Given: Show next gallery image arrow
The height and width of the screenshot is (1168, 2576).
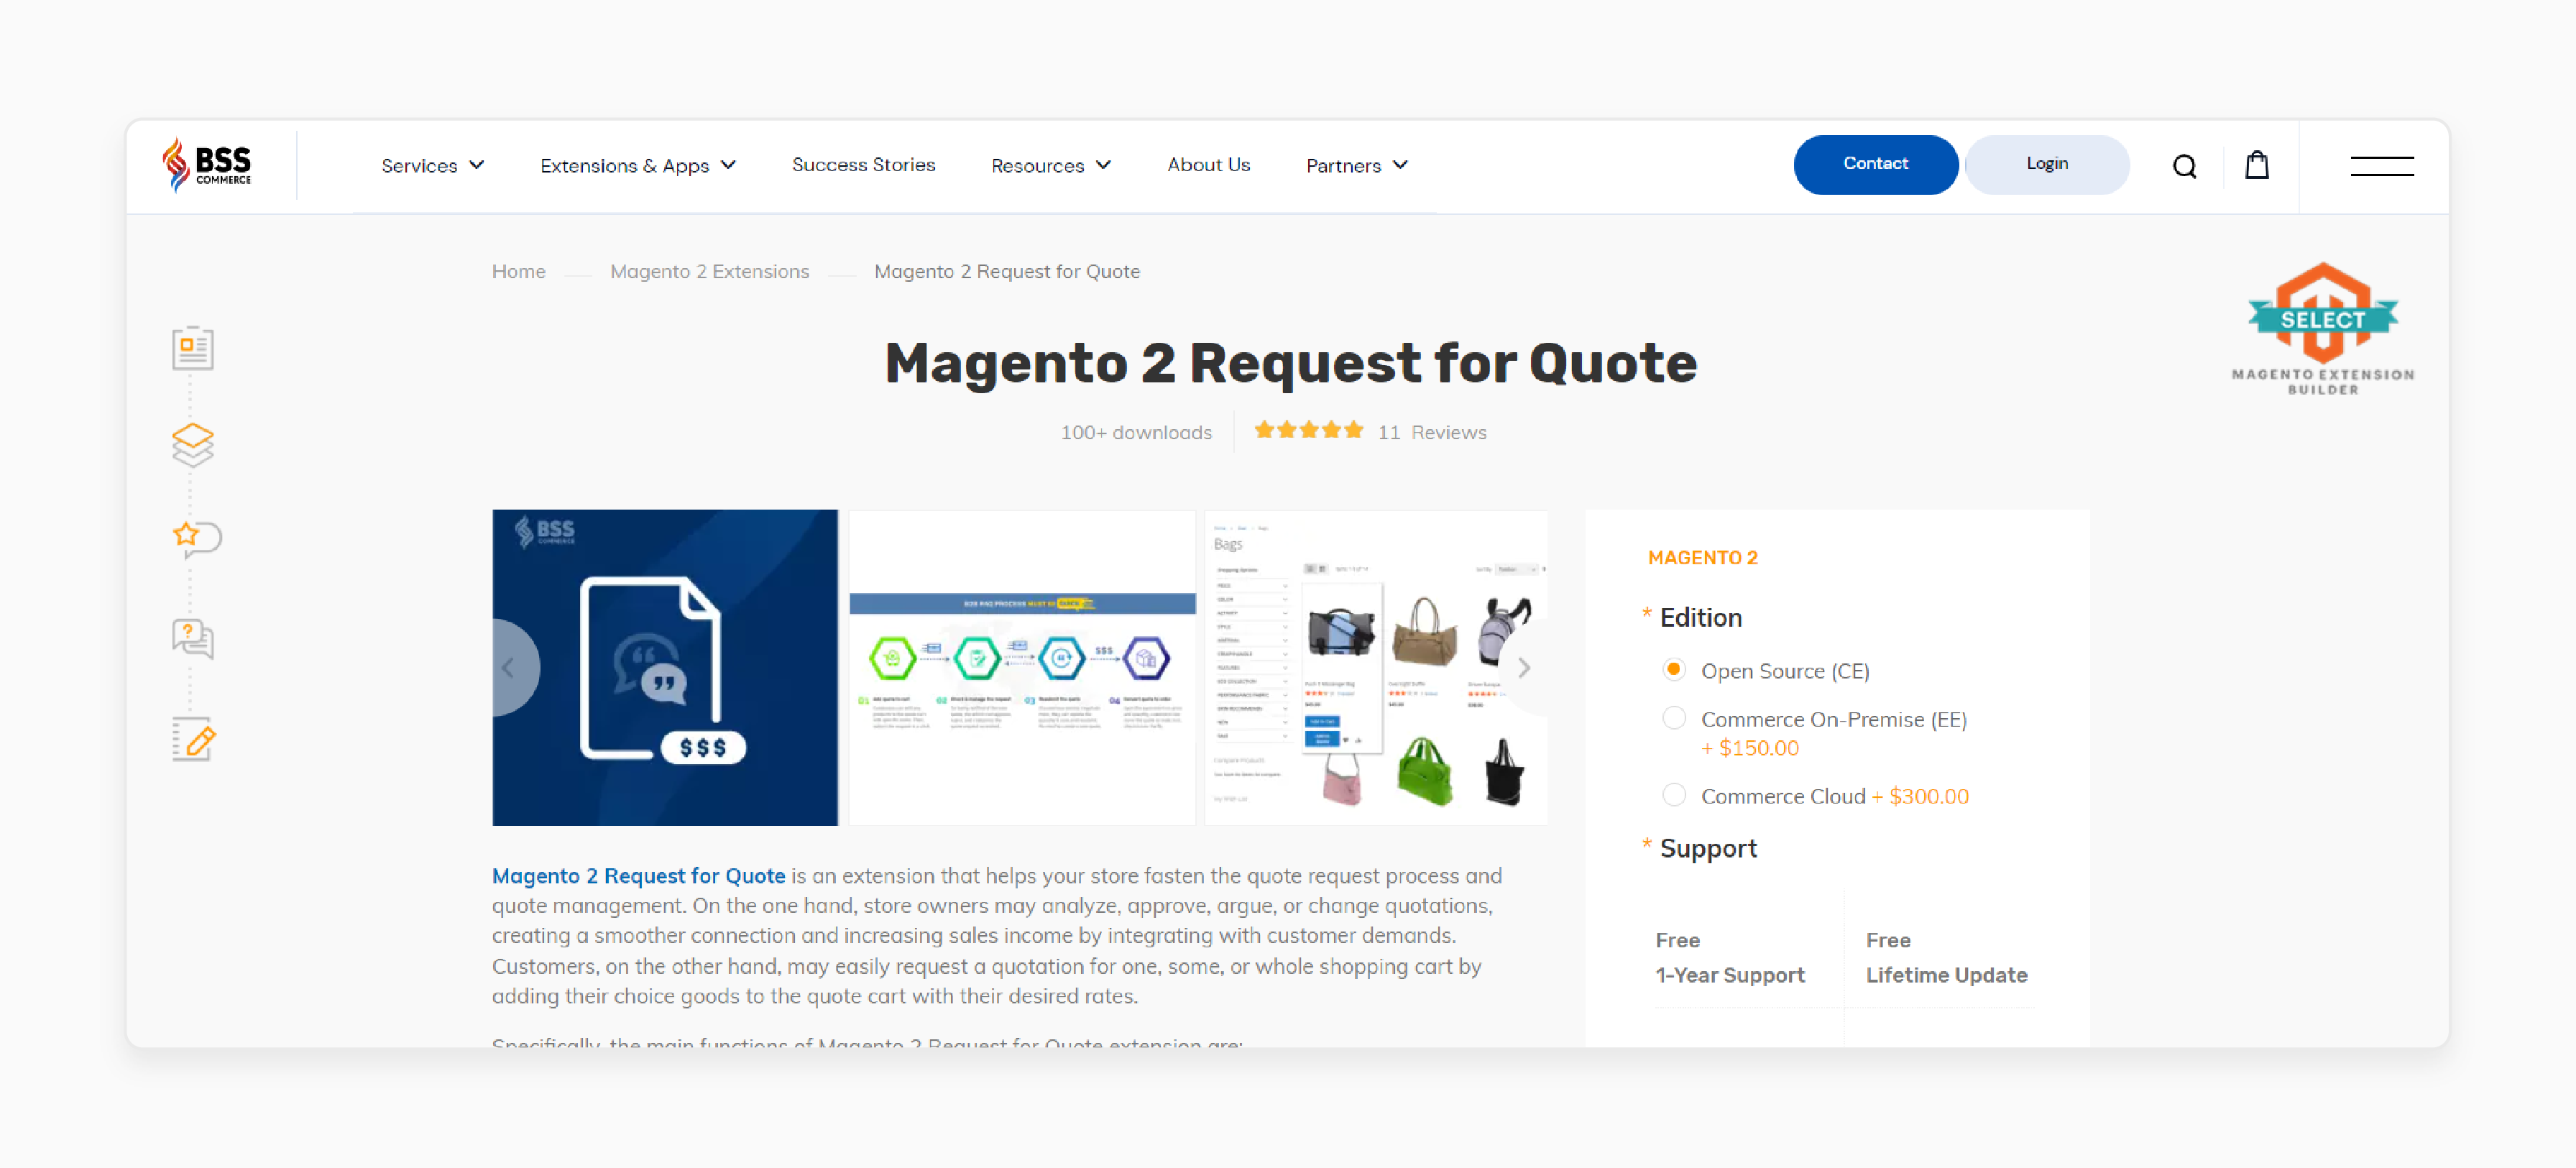Looking at the screenshot, I should (1523, 667).
